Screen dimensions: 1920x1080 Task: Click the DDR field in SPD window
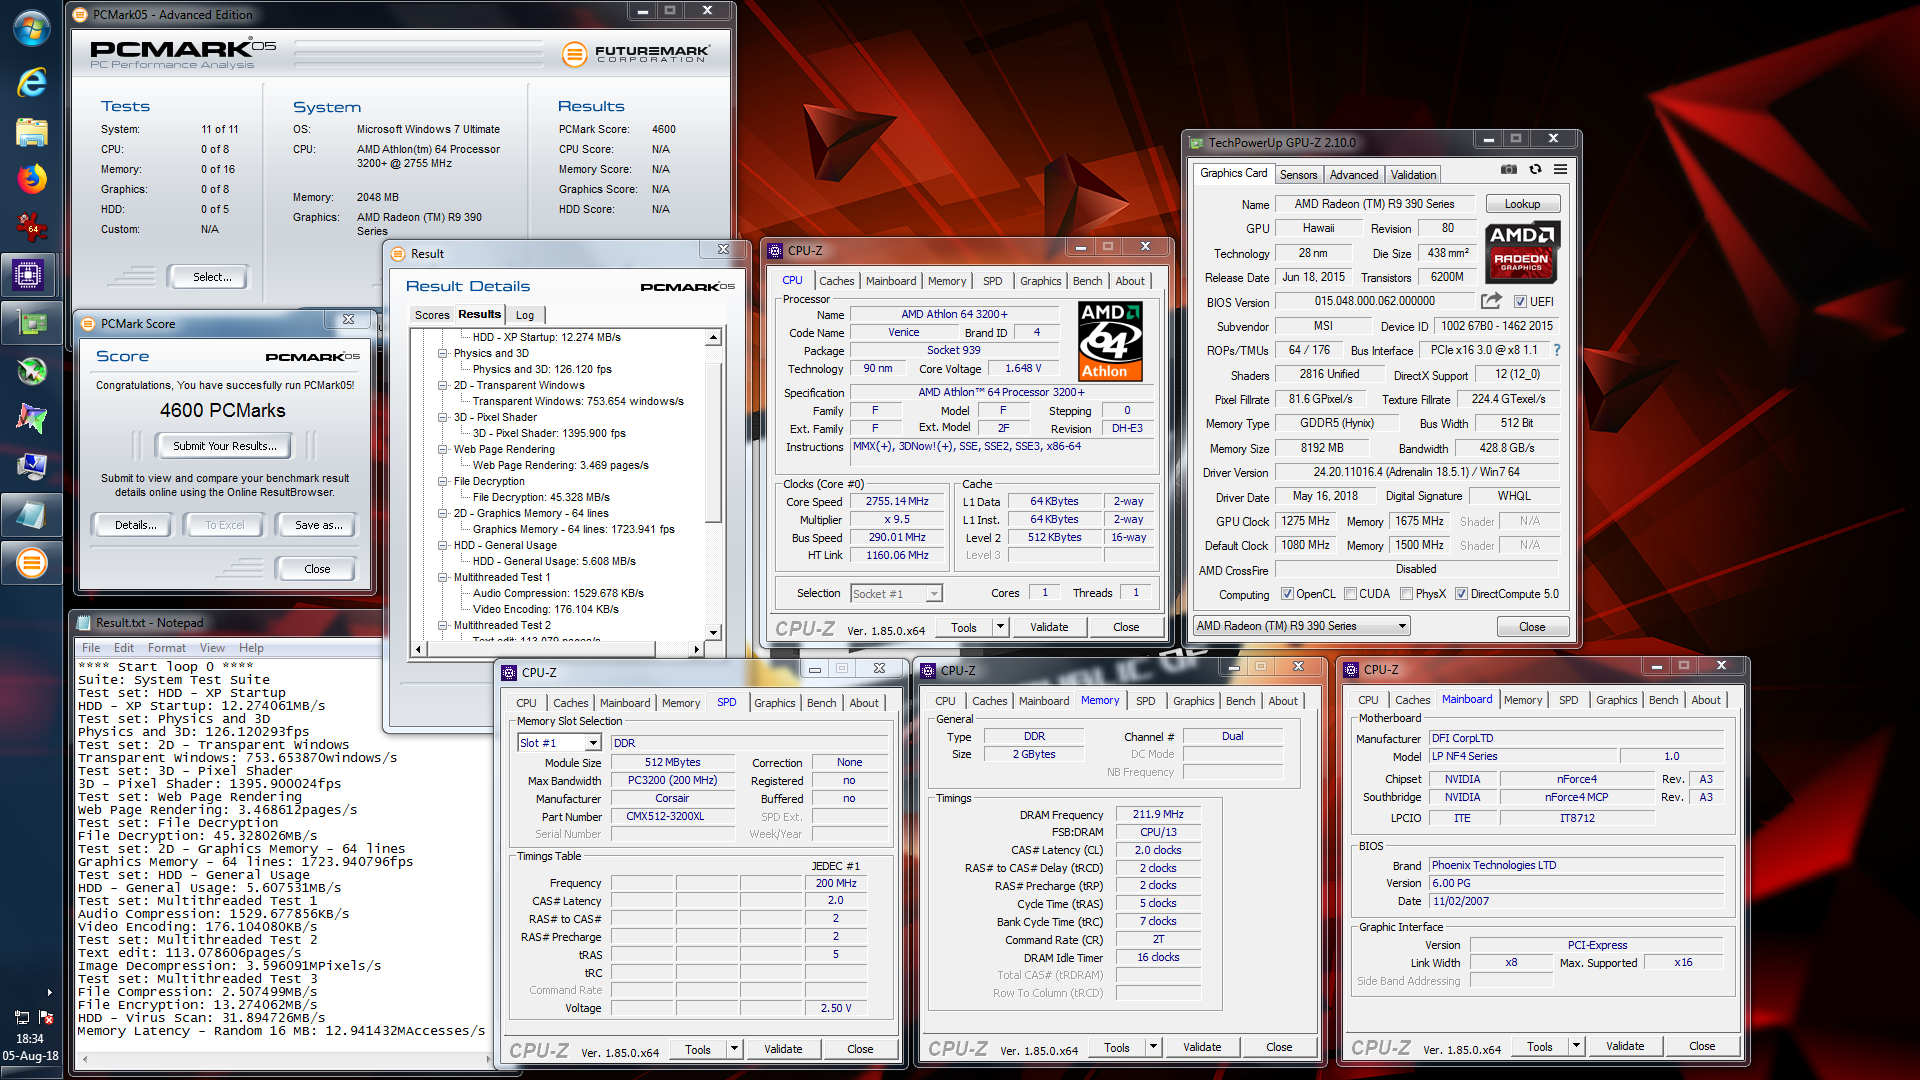749,743
